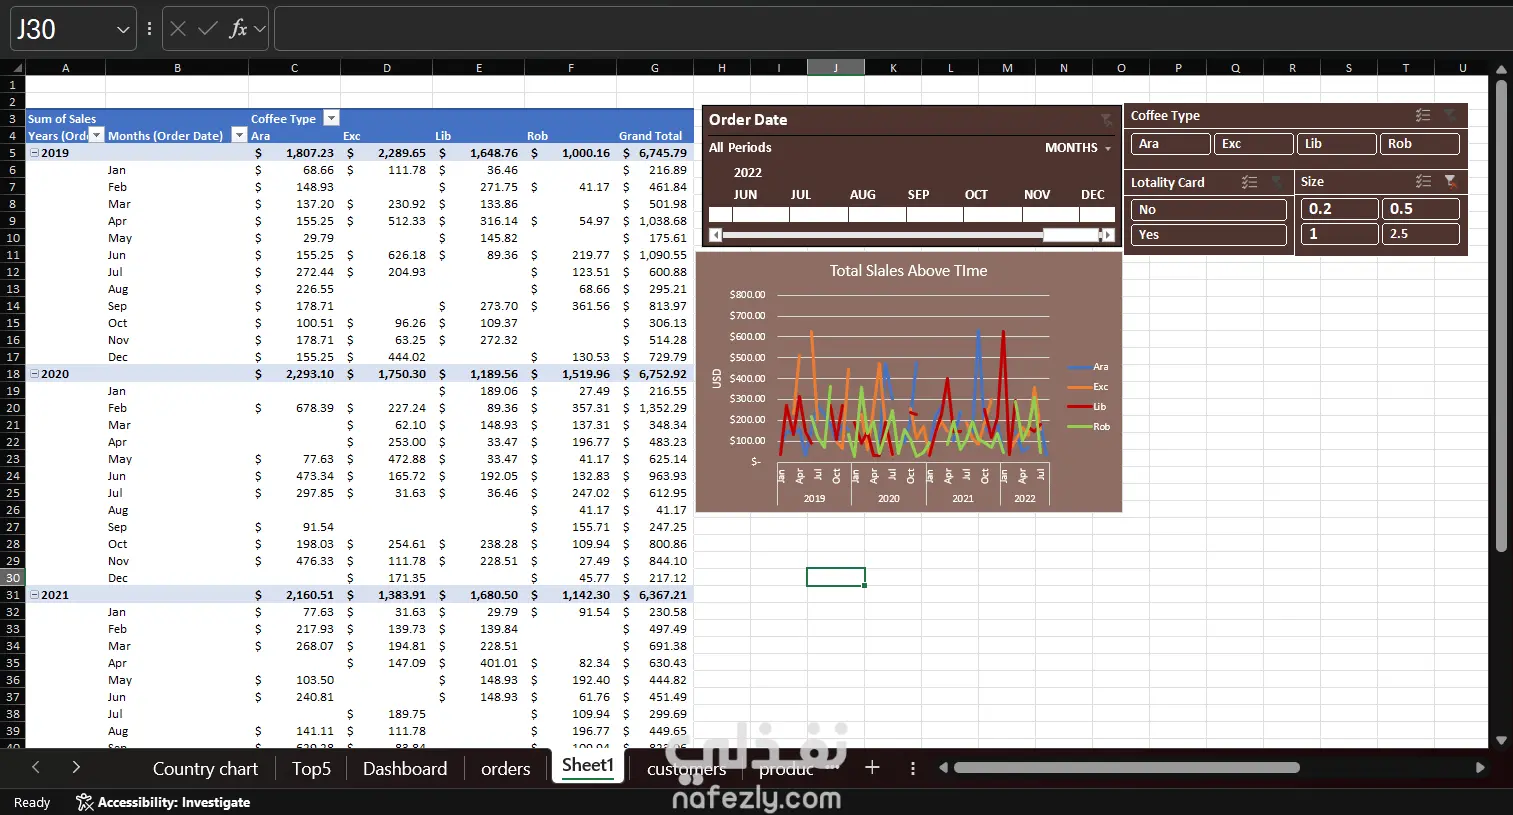Viewport: 1513px width, 815px height.
Task: Switch to the orders sheet tab
Action: coord(506,768)
